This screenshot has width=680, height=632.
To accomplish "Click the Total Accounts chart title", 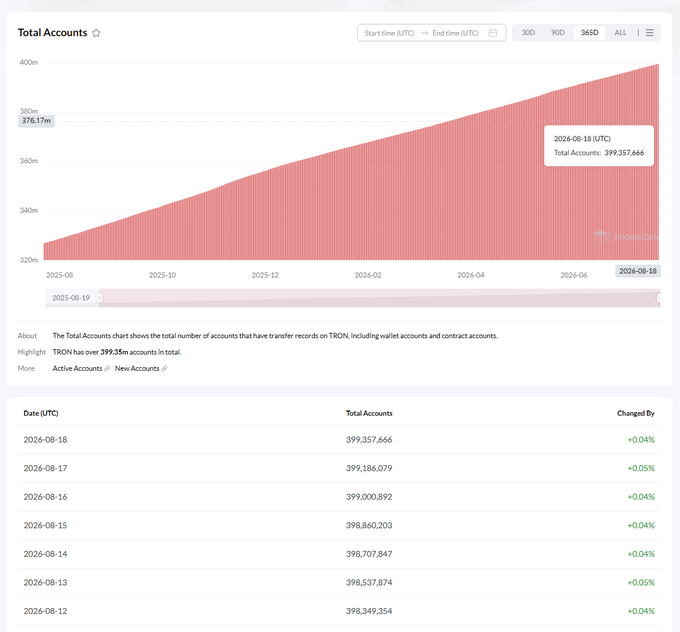I will 52,33.
